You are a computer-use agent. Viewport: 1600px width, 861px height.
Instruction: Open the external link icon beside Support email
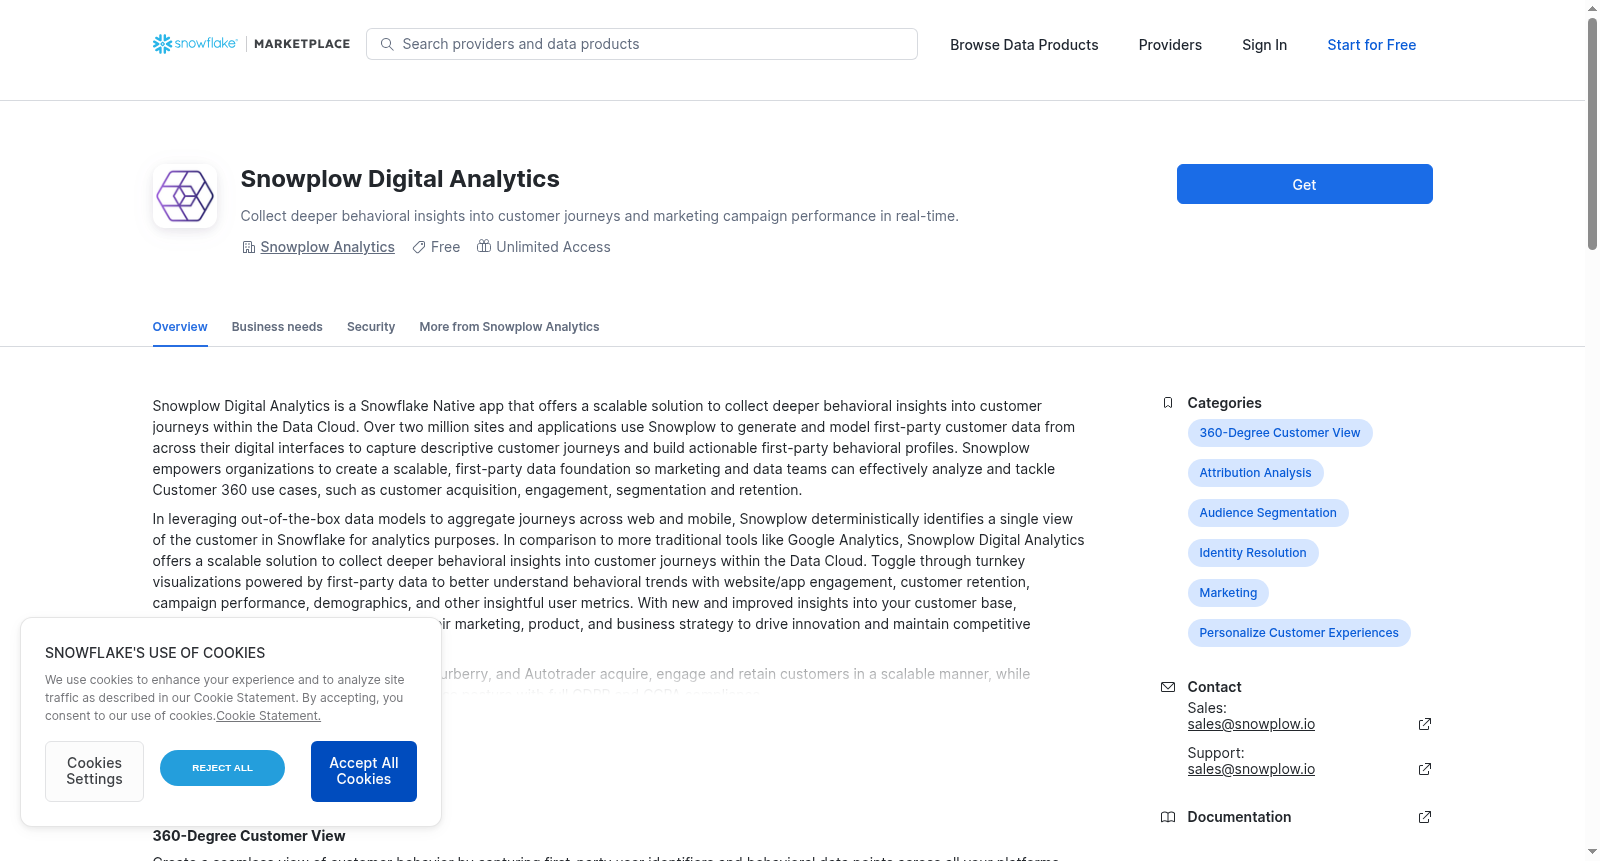pos(1425,769)
